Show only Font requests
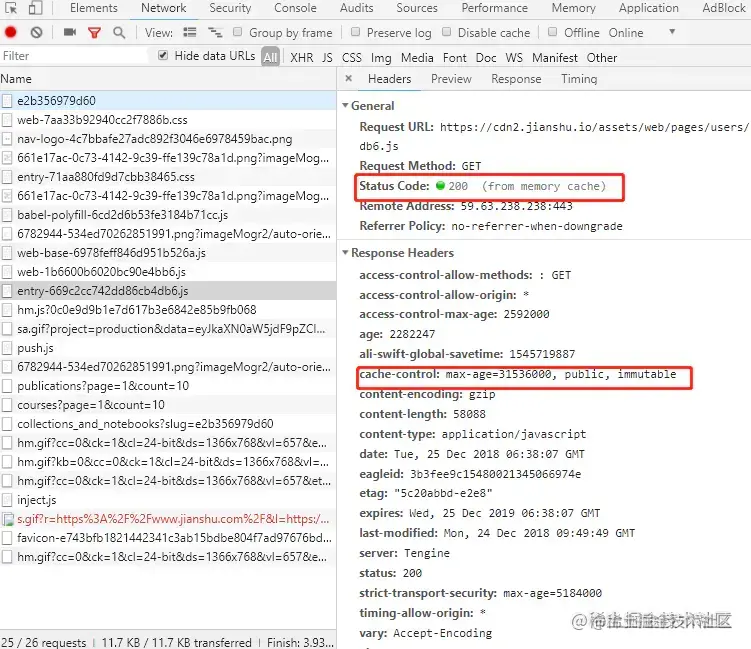This screenshot has height=649, width=751. click(455, 57)
